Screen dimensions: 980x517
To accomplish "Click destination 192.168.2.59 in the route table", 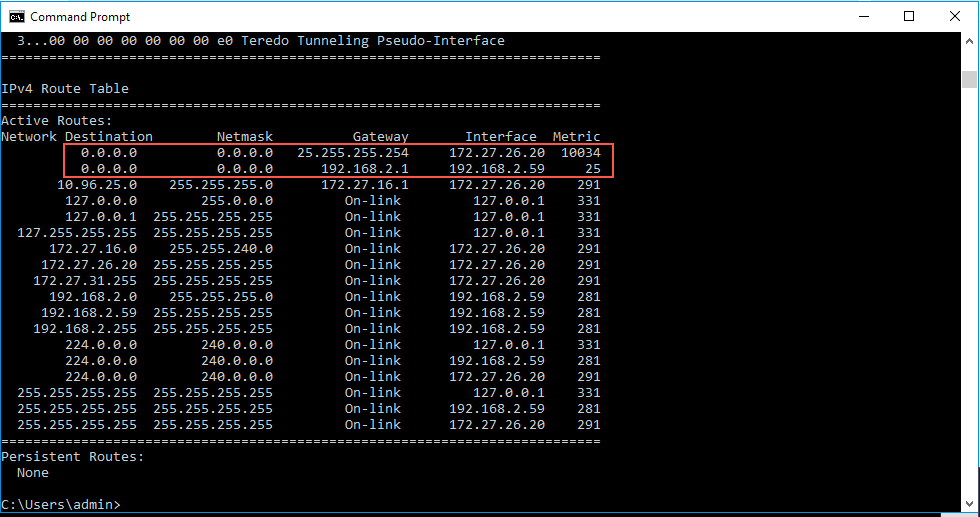I will [x=89, y=313].
